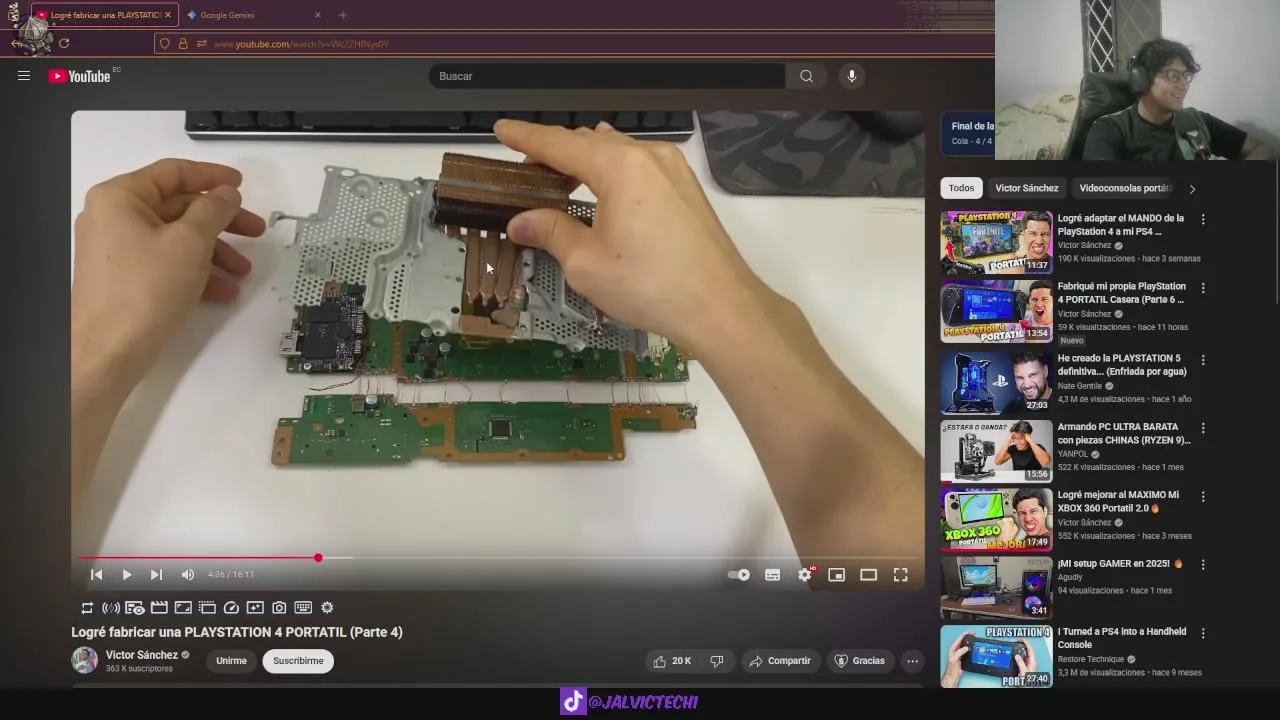Open options for PlayStation 4 PORTATIL Parte 6 video

click(x=1203, y=288)
